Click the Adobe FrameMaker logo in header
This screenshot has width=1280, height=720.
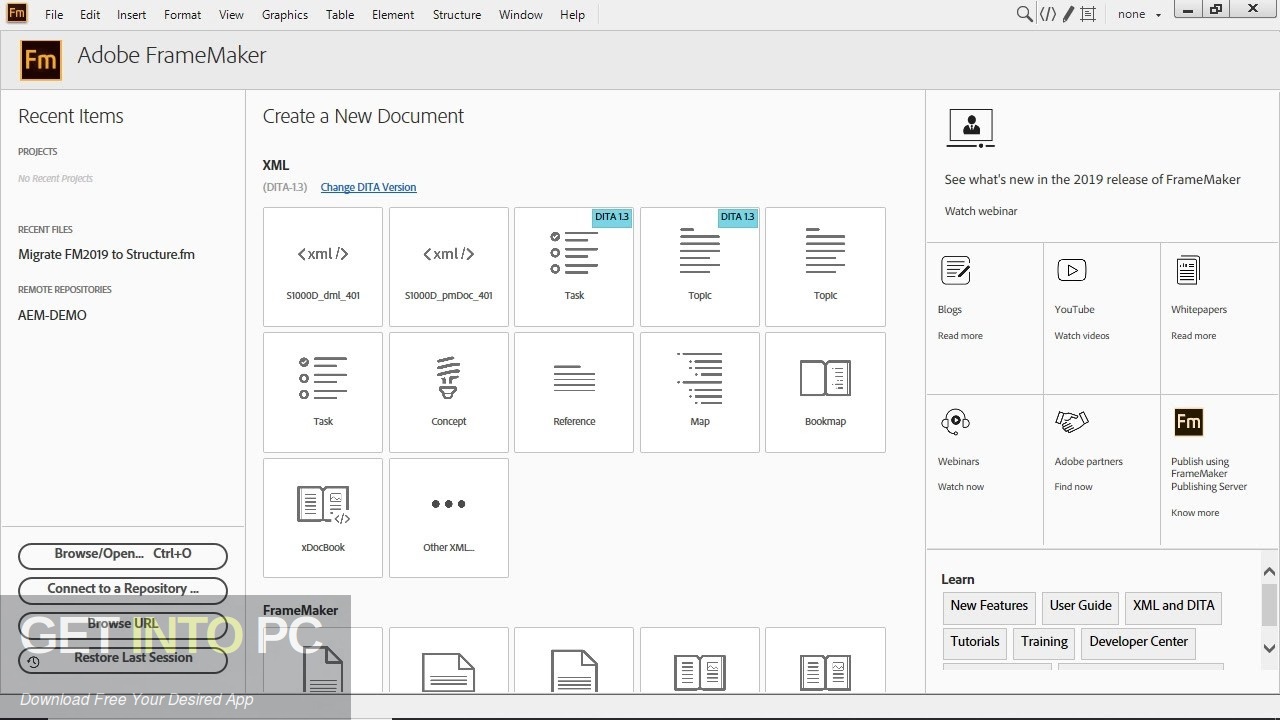click(41, 60)
